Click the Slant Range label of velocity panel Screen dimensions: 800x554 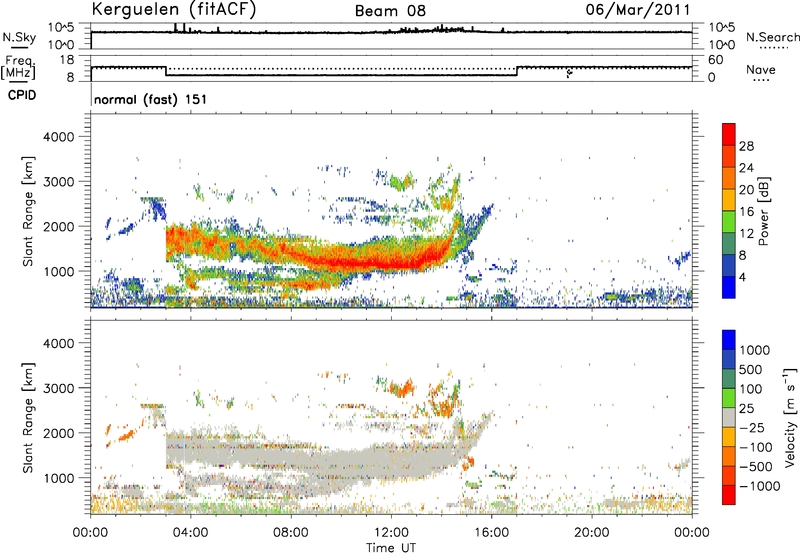28,417
